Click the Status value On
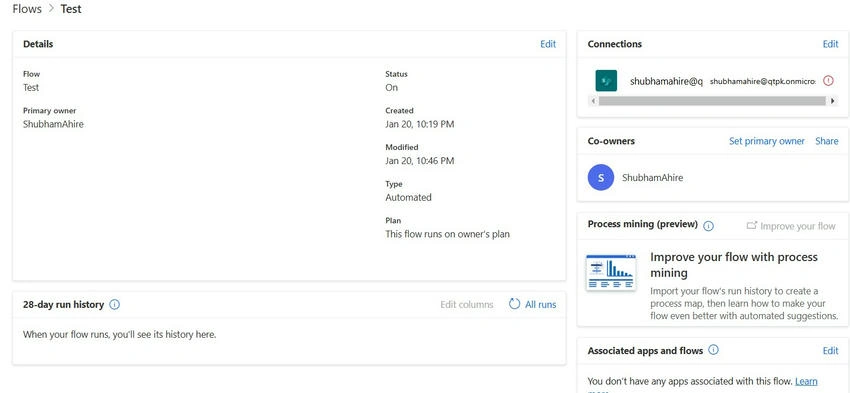The width and height of the screenshot is (850, 393). (x=391, y=87)
